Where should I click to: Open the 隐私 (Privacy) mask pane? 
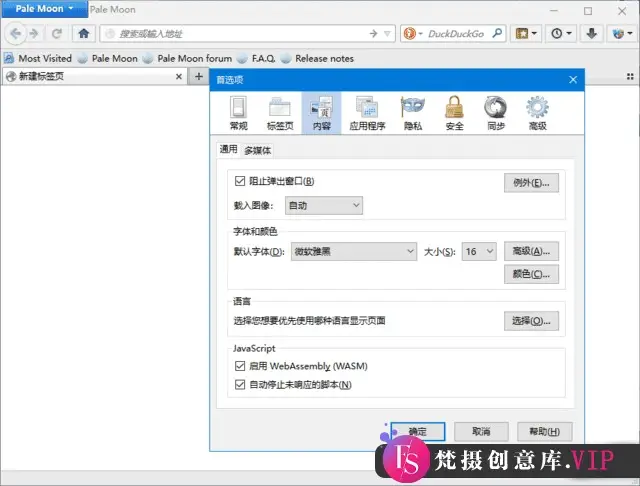coord(413,113)
